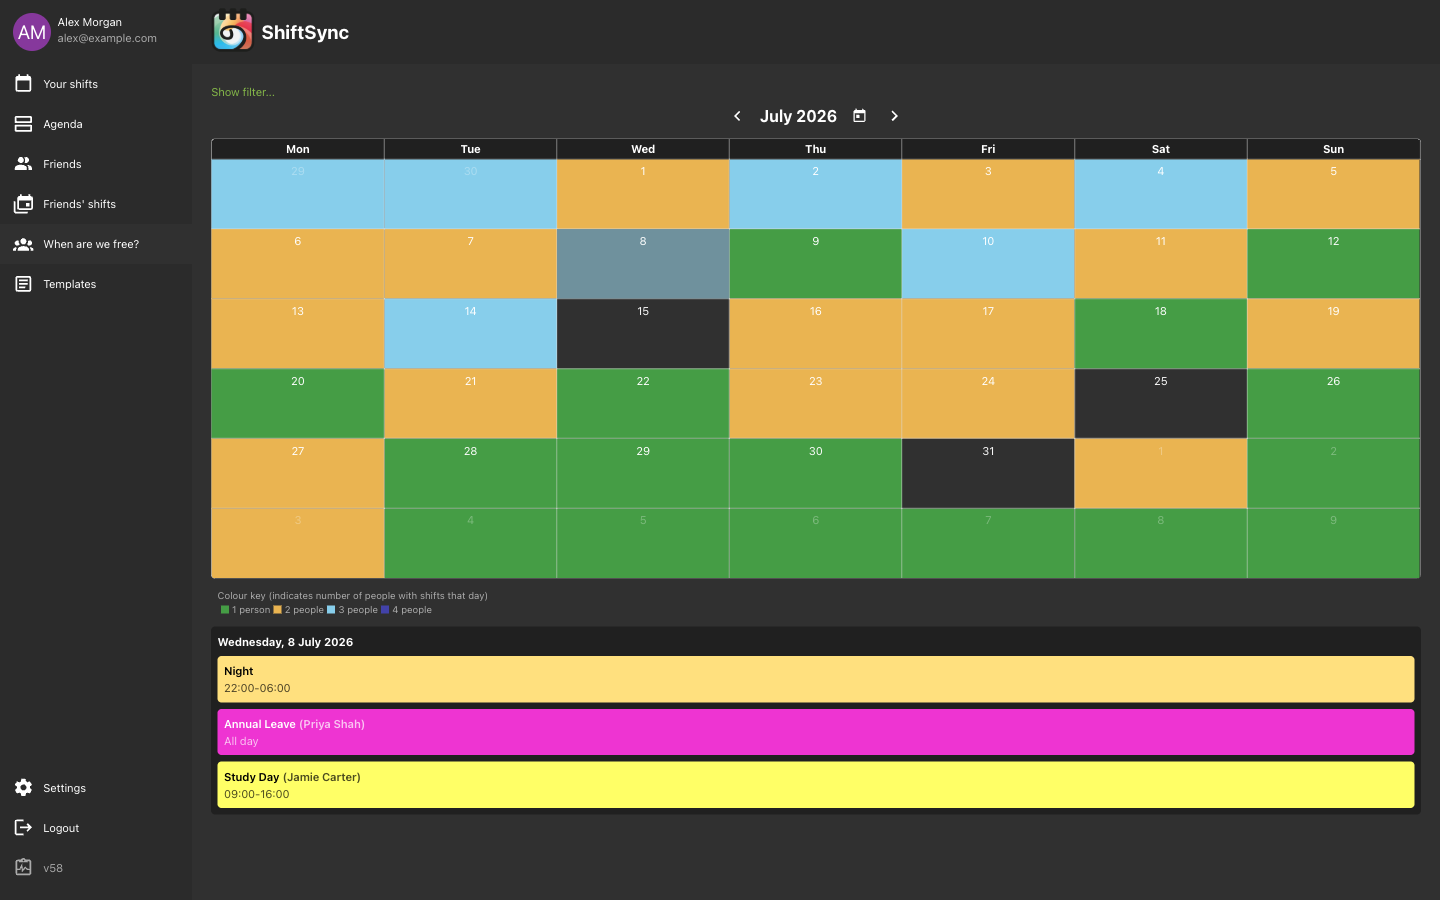Click the Show filter... link

coord(243,92)
